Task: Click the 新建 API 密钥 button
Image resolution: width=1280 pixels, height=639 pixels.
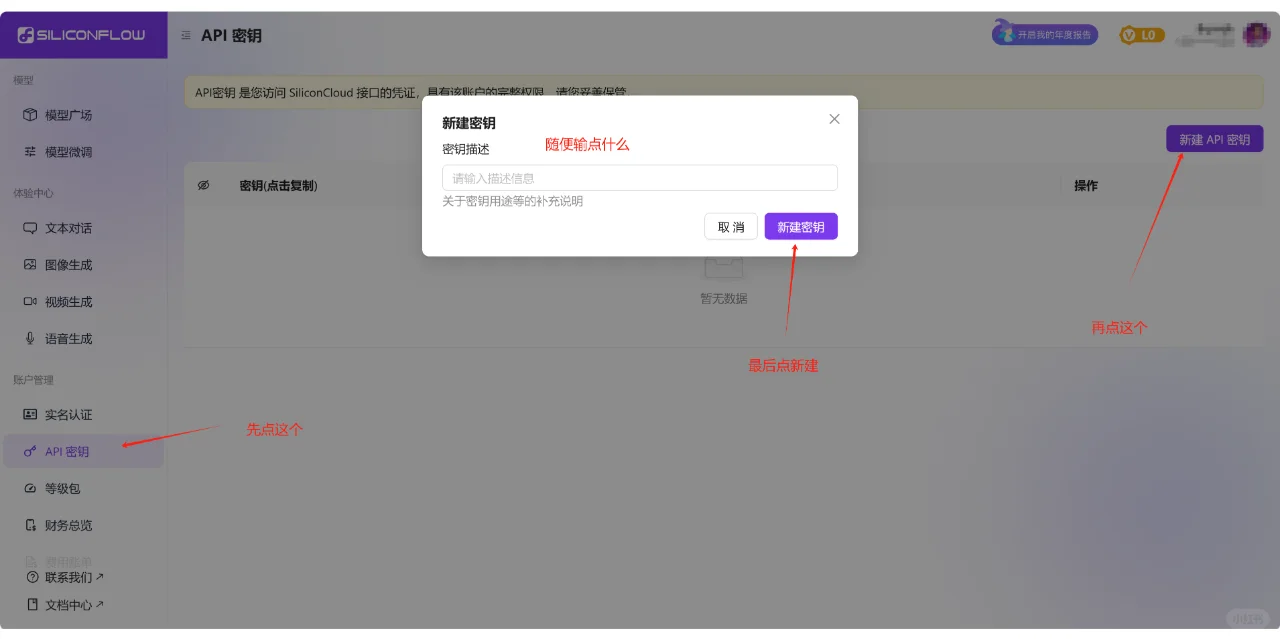Action: click(x=1214, y=138)
